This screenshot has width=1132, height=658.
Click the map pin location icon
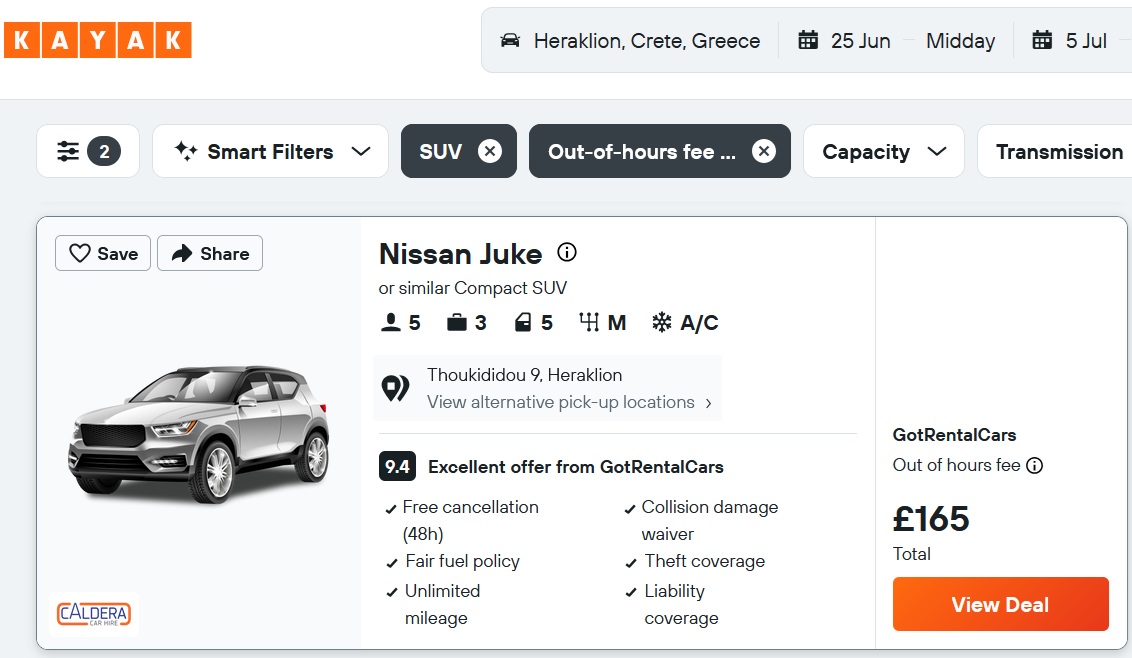click(395, 388)
